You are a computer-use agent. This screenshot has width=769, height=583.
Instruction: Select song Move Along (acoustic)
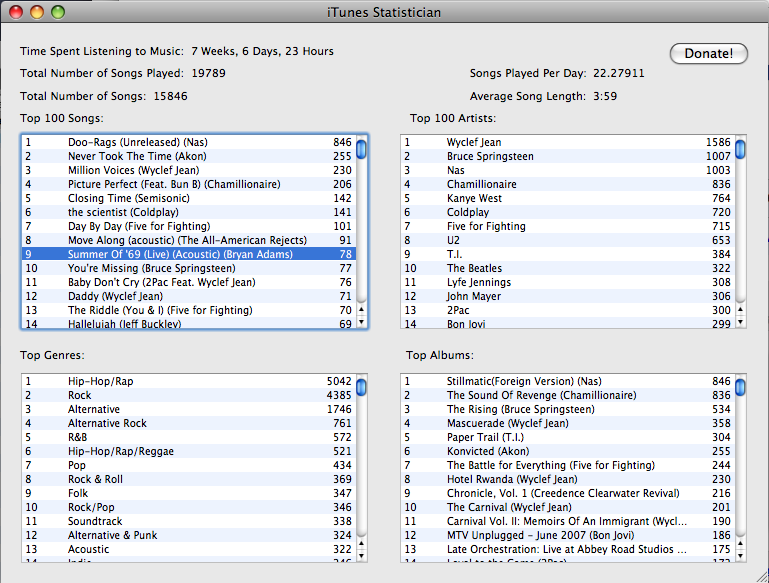coord(189,240)
